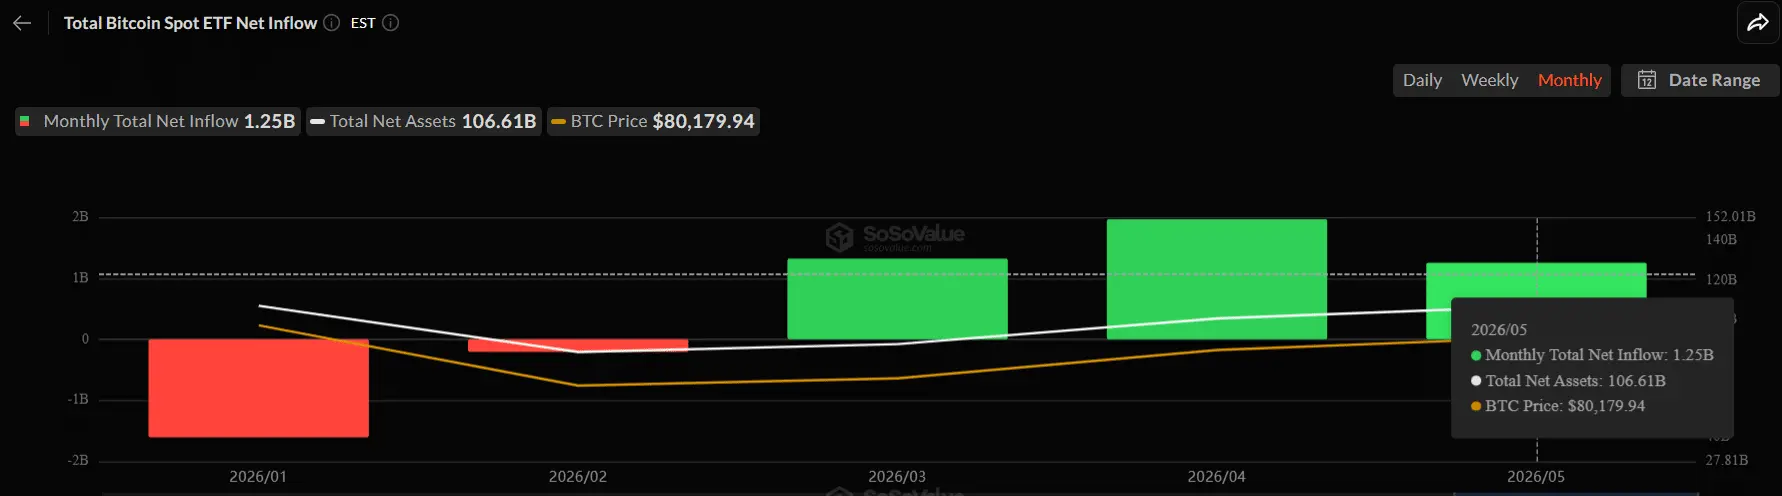Click the 2026/05 axis label

click(1536, 477)
